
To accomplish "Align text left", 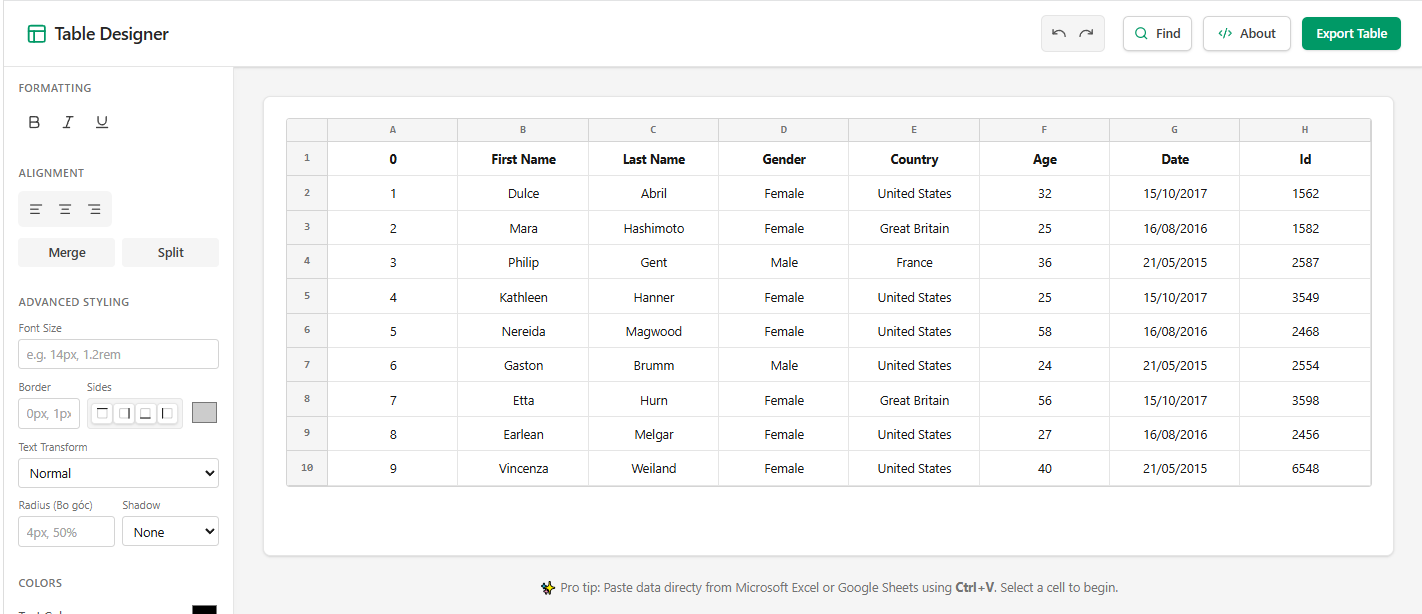I will coord(36,209).
